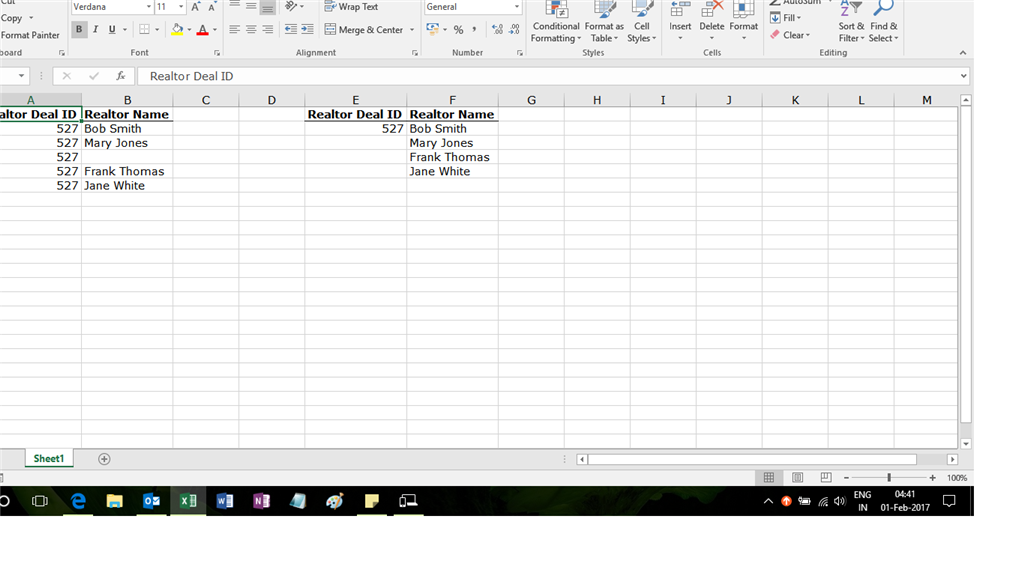Image resolution: width=1024 pixels, height=575 pixels.
Task: Click cell containing Frank Thomas in column F
Action: click(452, 157)
